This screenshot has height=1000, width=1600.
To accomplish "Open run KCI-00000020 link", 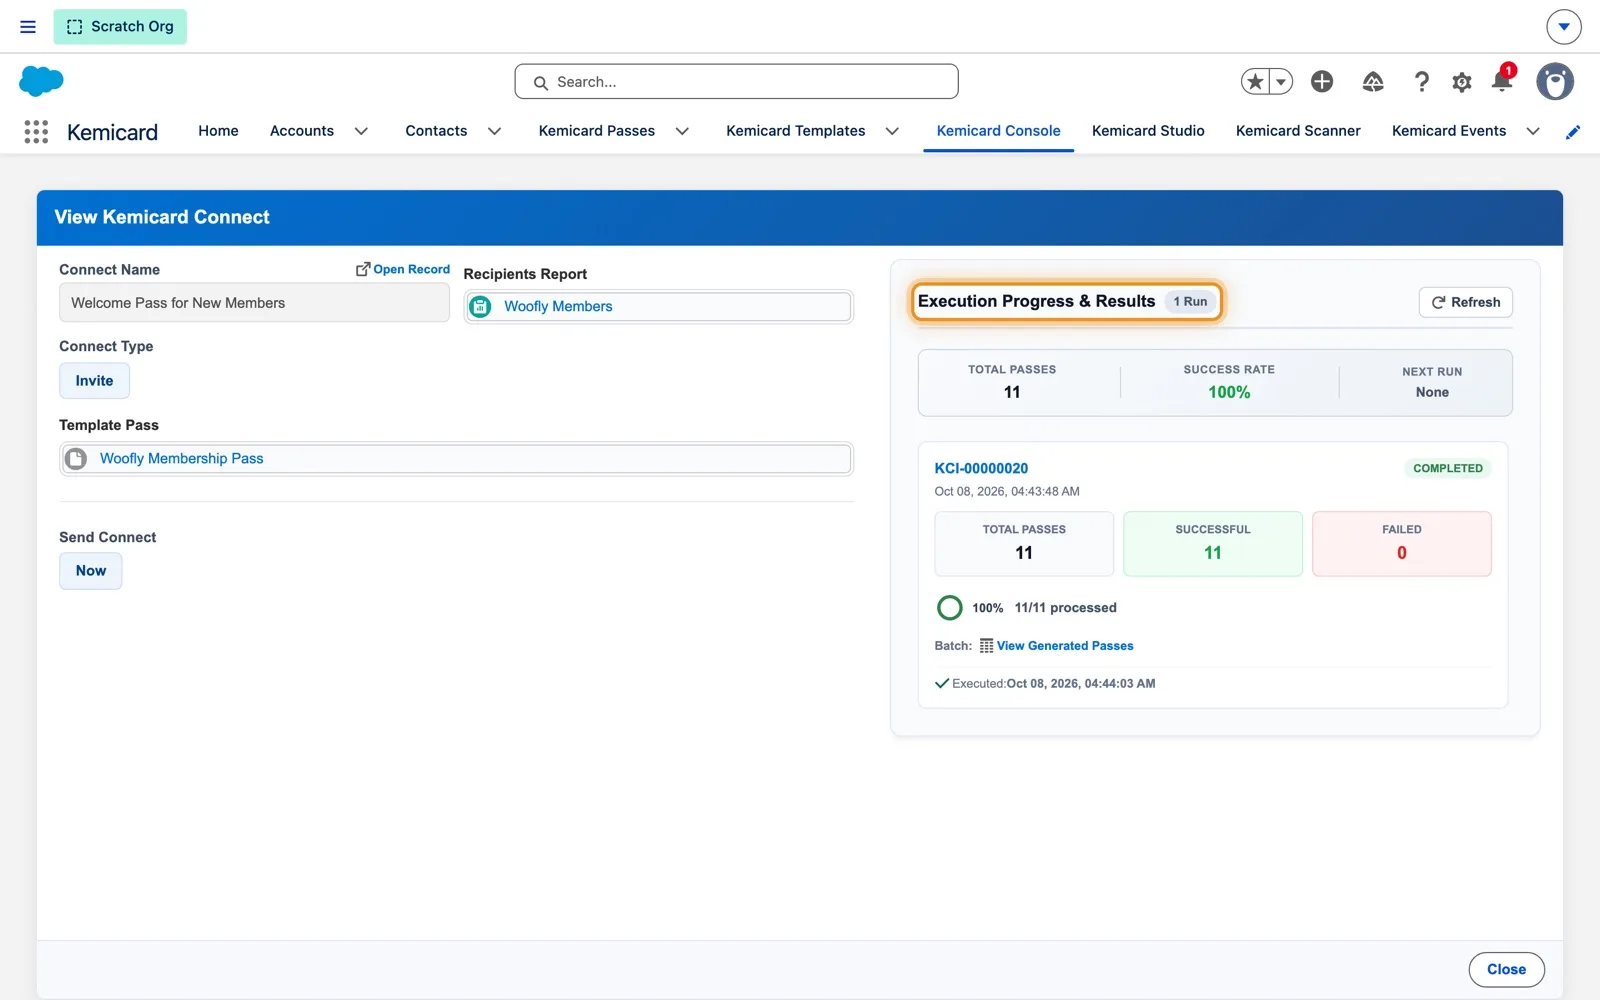I will point(981,468).
